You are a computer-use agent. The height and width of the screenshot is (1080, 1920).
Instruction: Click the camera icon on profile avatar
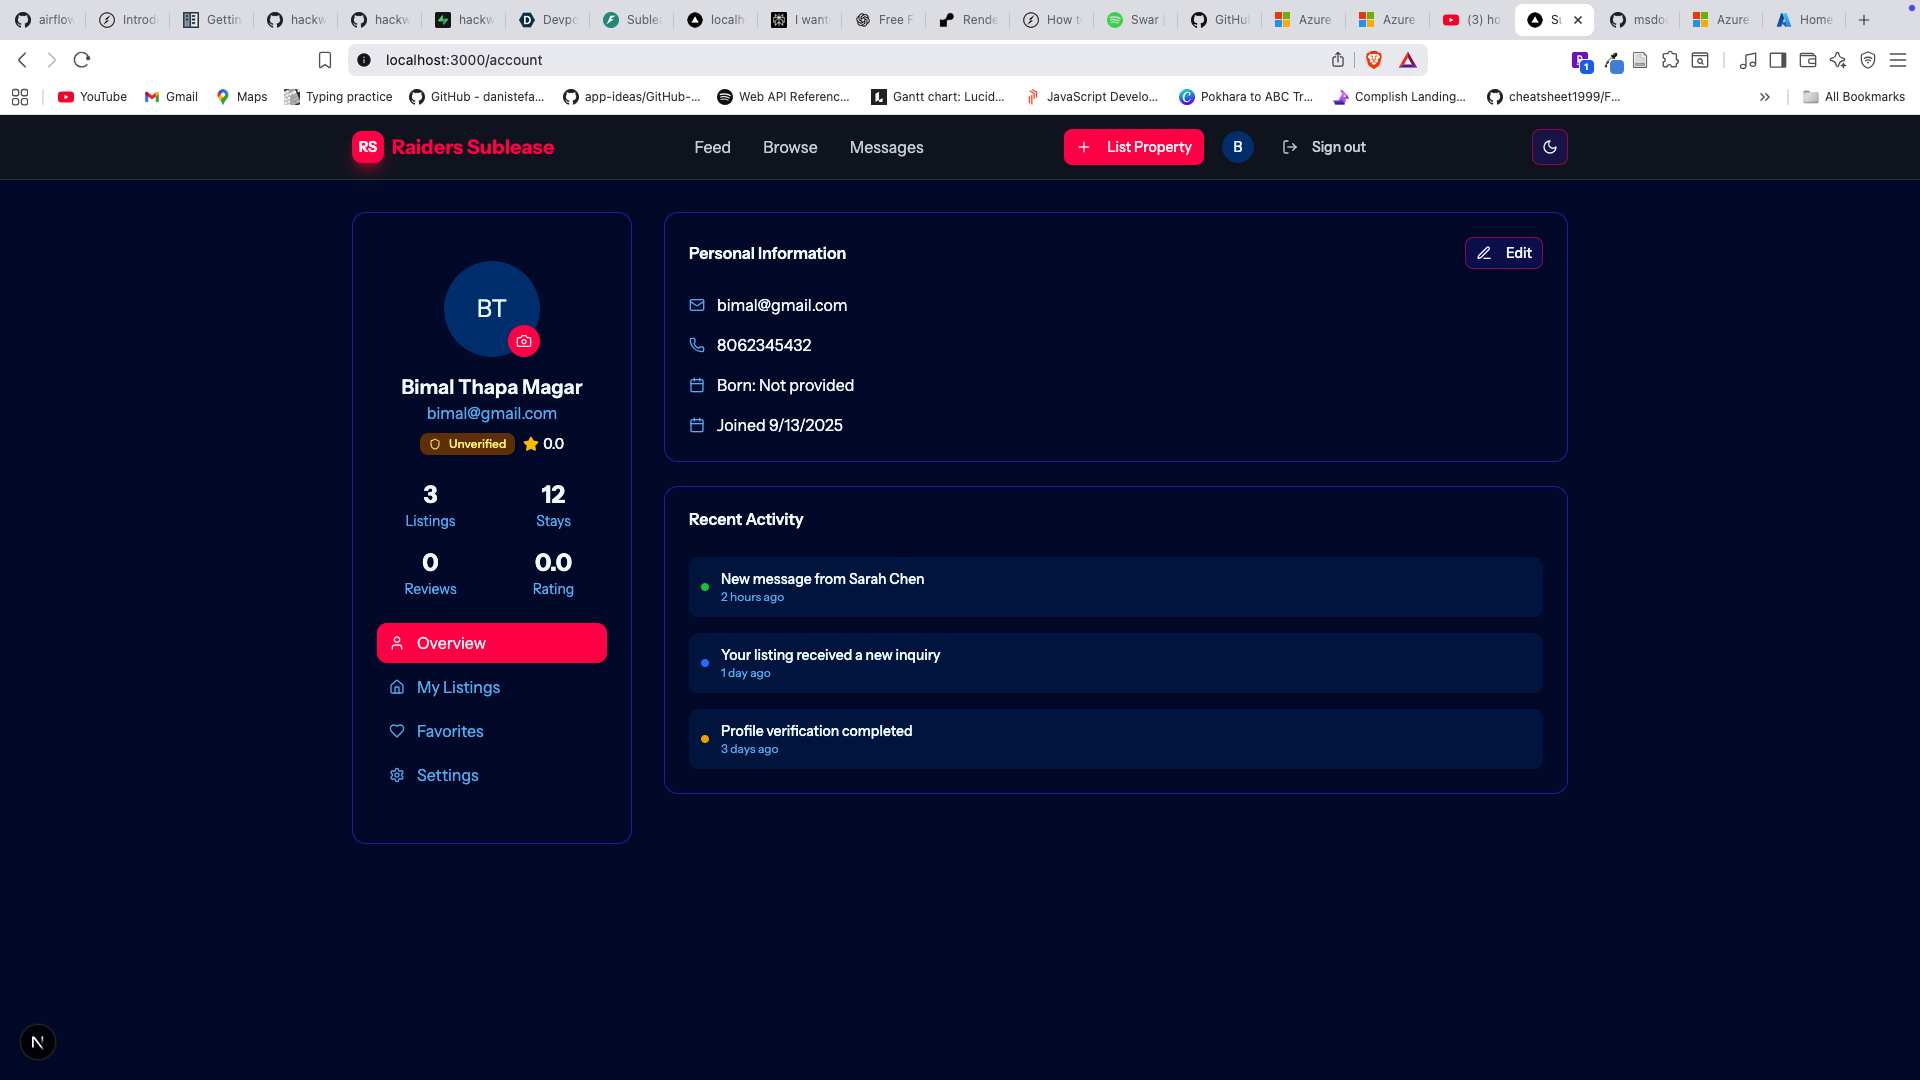coord(523,341)
